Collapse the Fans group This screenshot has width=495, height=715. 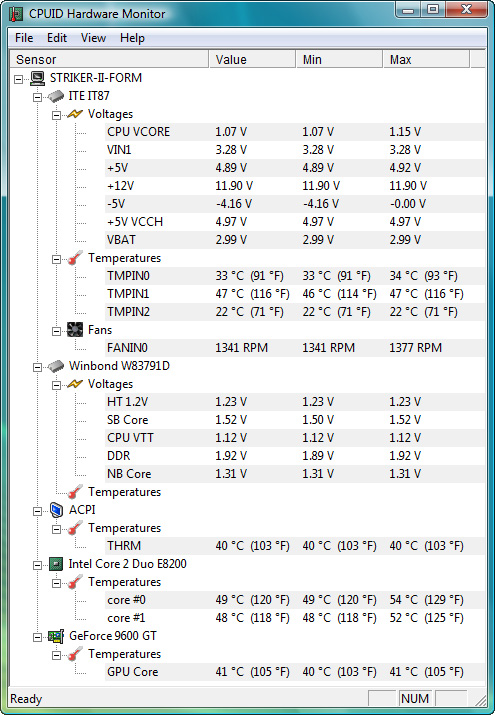pos(56,332)
